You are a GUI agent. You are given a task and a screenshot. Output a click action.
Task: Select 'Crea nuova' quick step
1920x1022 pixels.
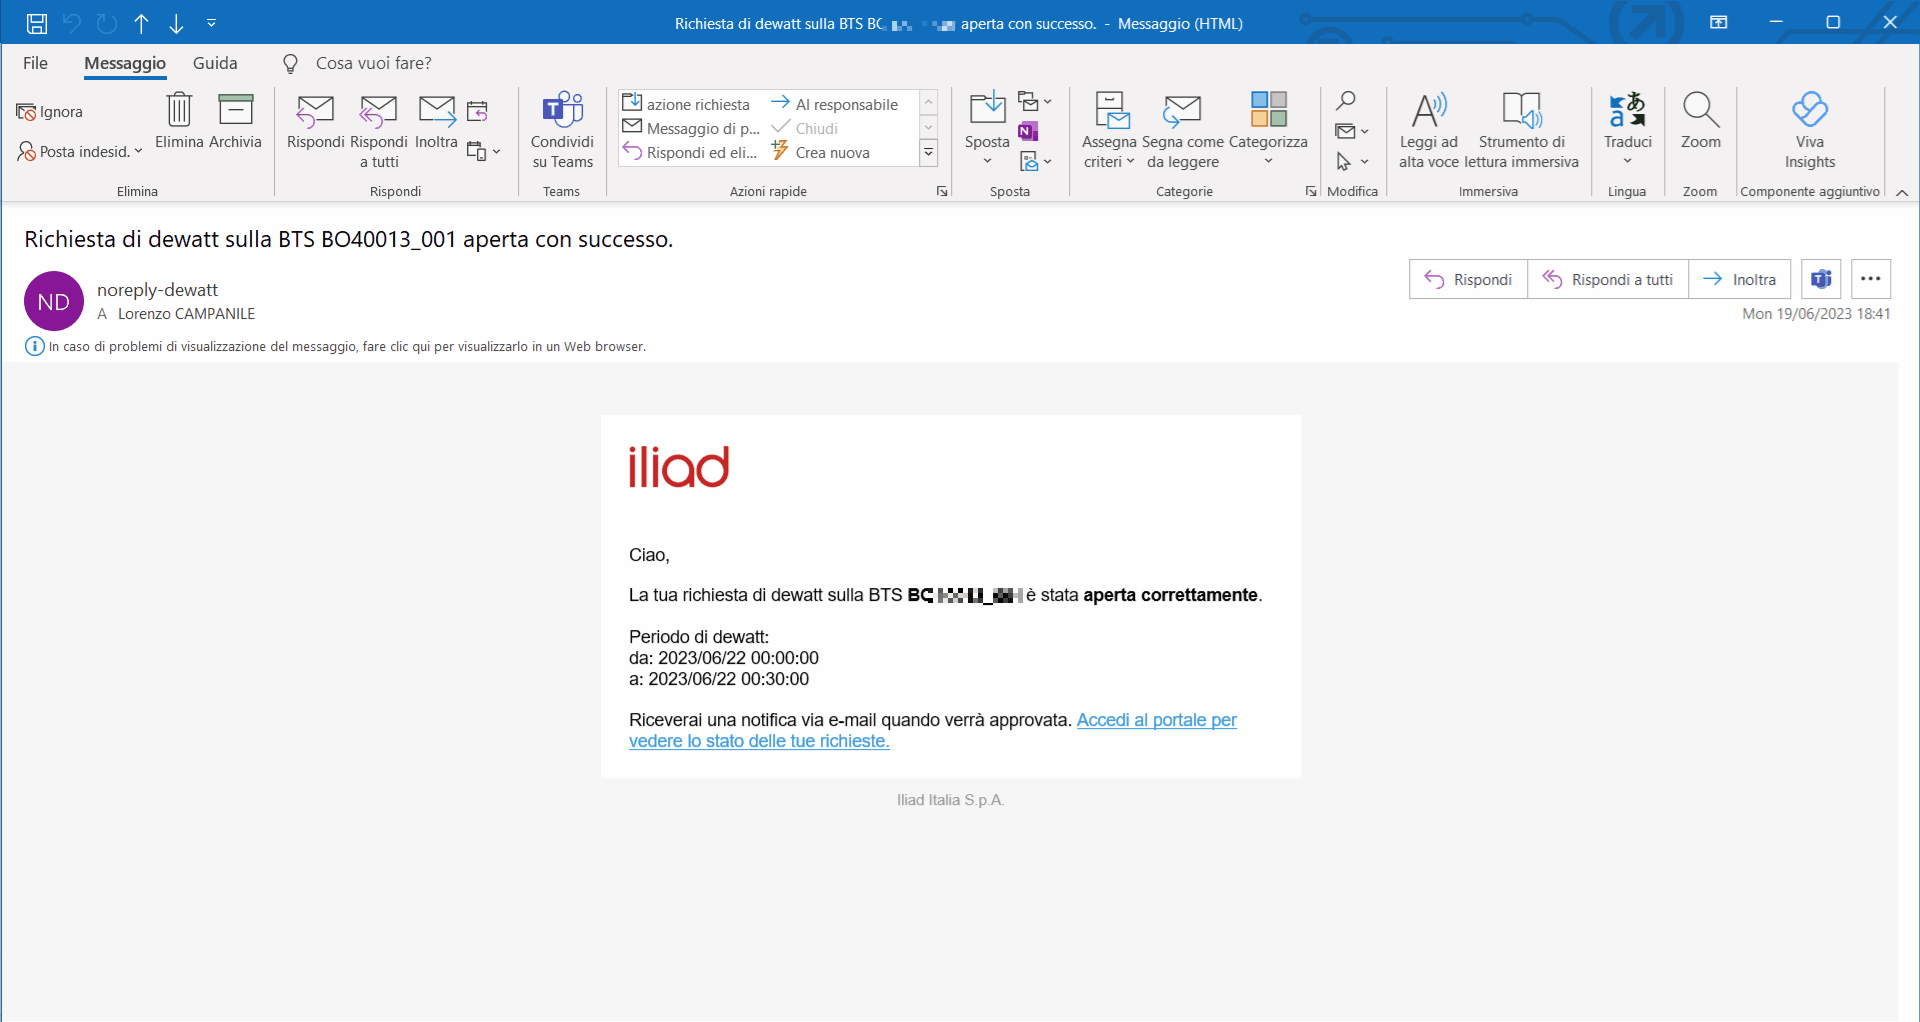coord(821,152)
